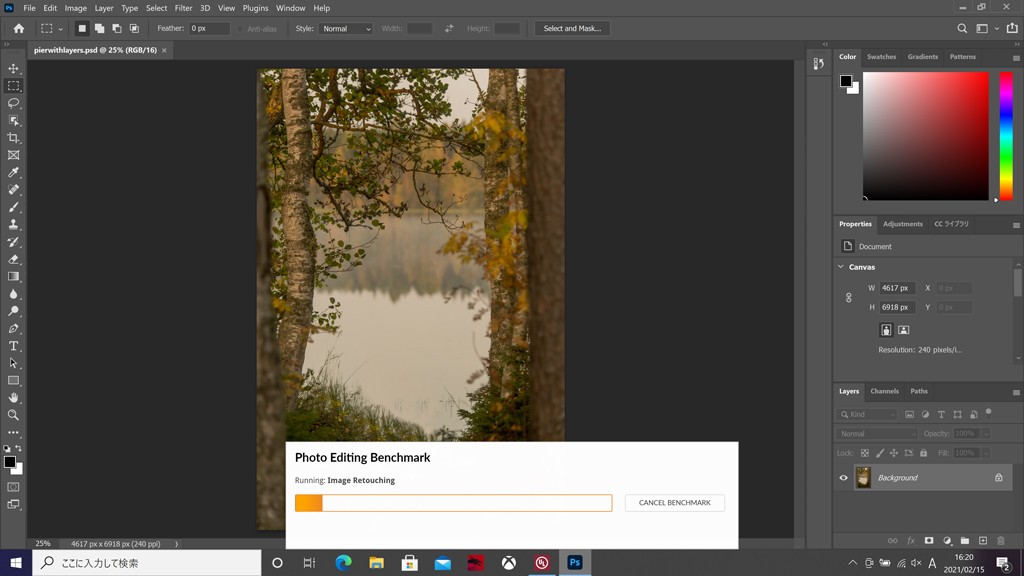Open the Filter menu
Viewport: 1024px width, 576px height.
pos(183,8)
